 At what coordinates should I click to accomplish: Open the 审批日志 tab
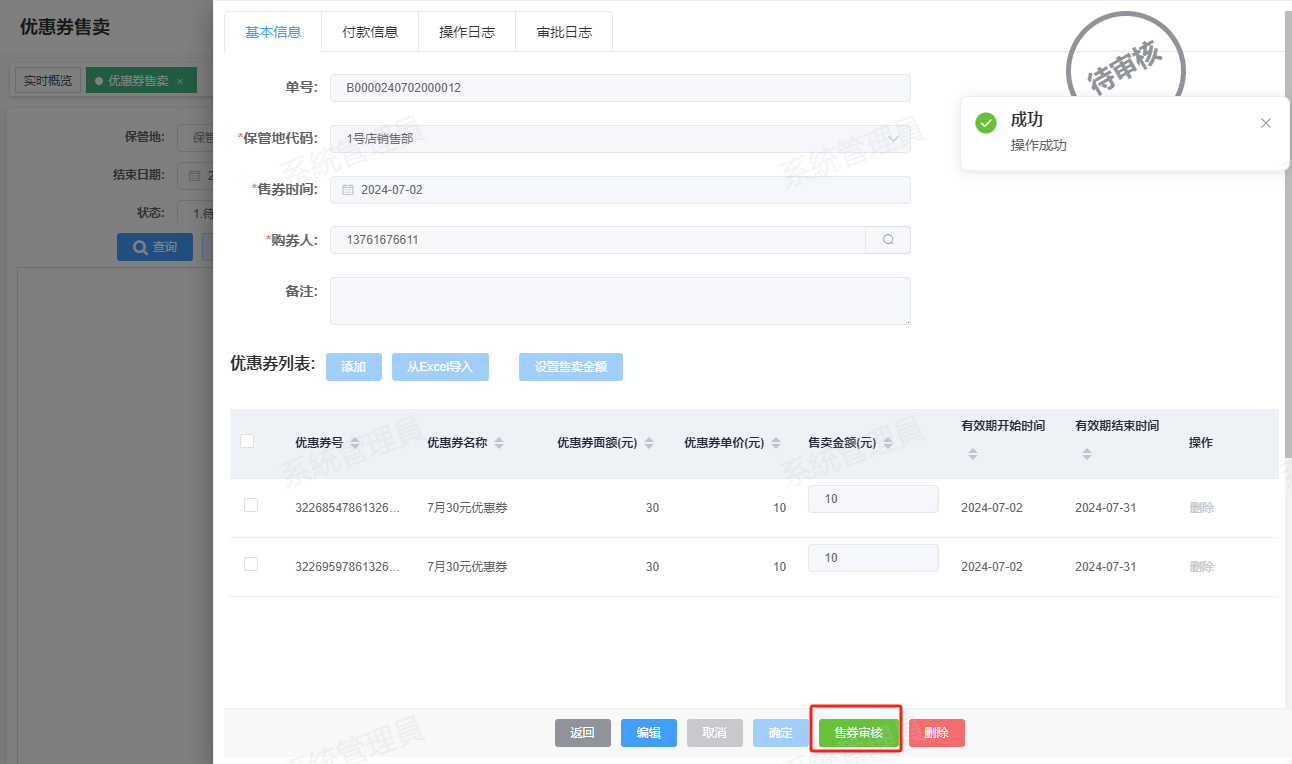click(x=564, y=32)
